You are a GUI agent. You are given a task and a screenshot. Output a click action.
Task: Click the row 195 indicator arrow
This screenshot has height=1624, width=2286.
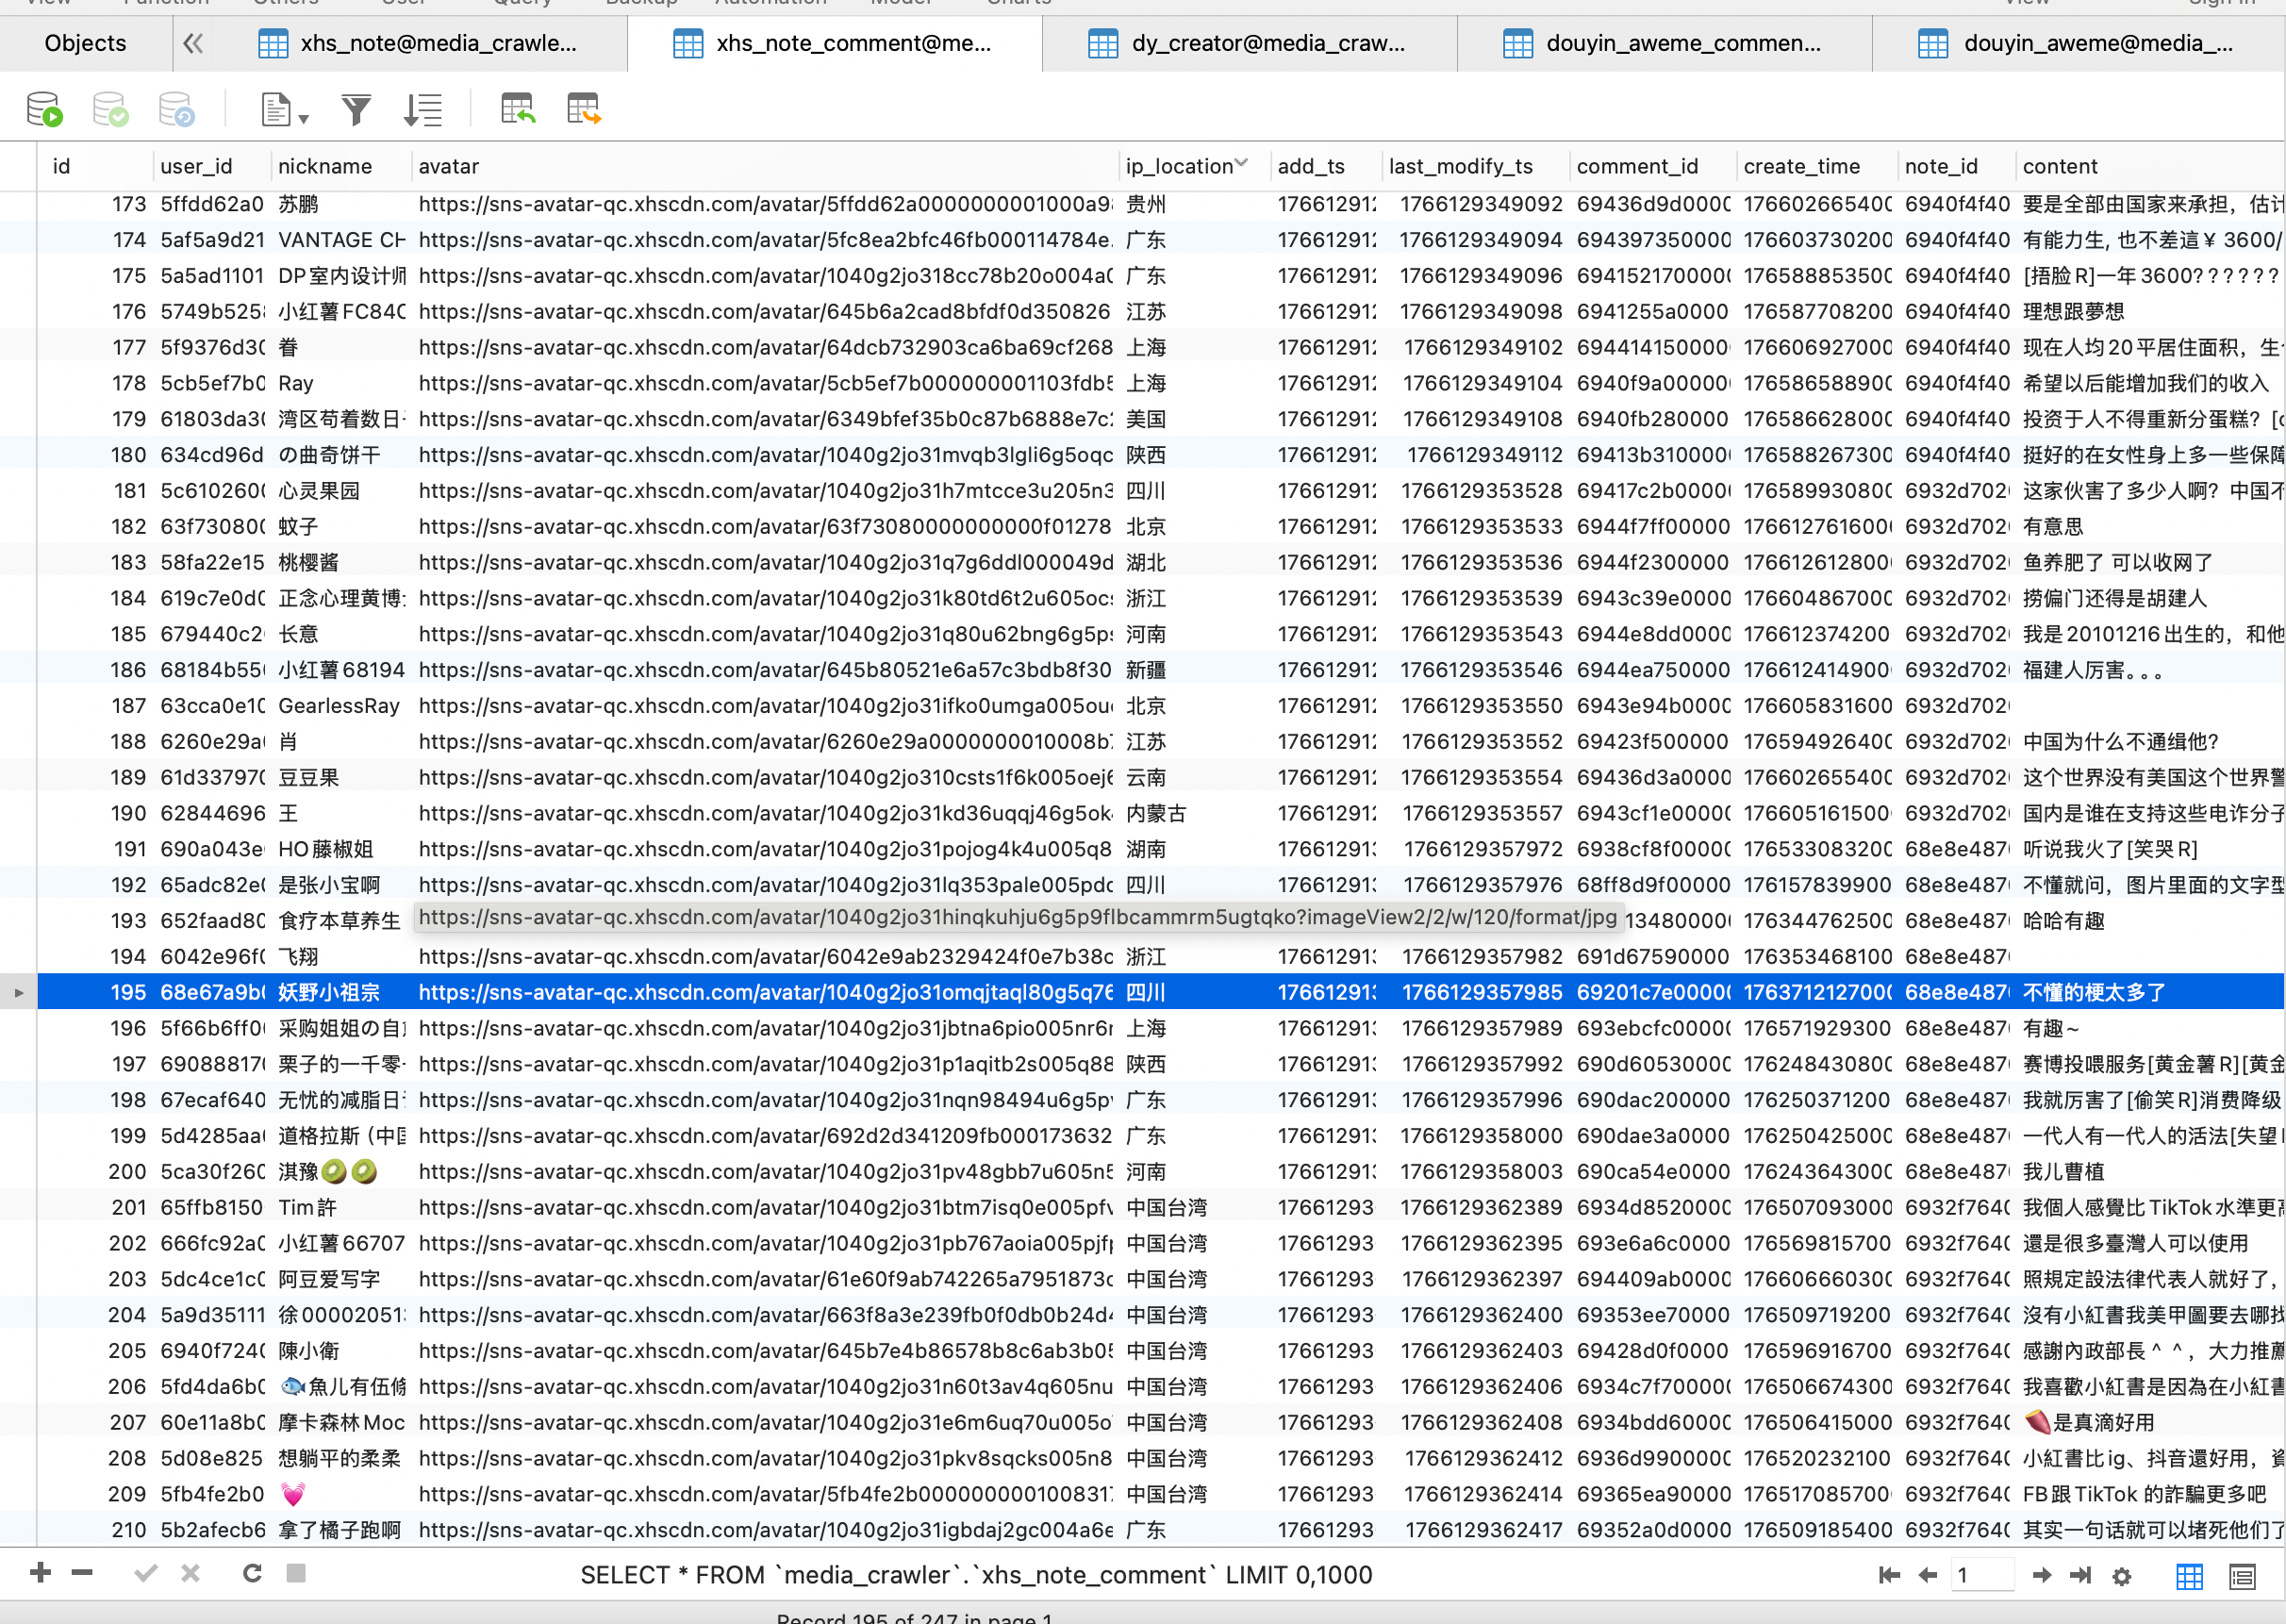tap(19, 993)
